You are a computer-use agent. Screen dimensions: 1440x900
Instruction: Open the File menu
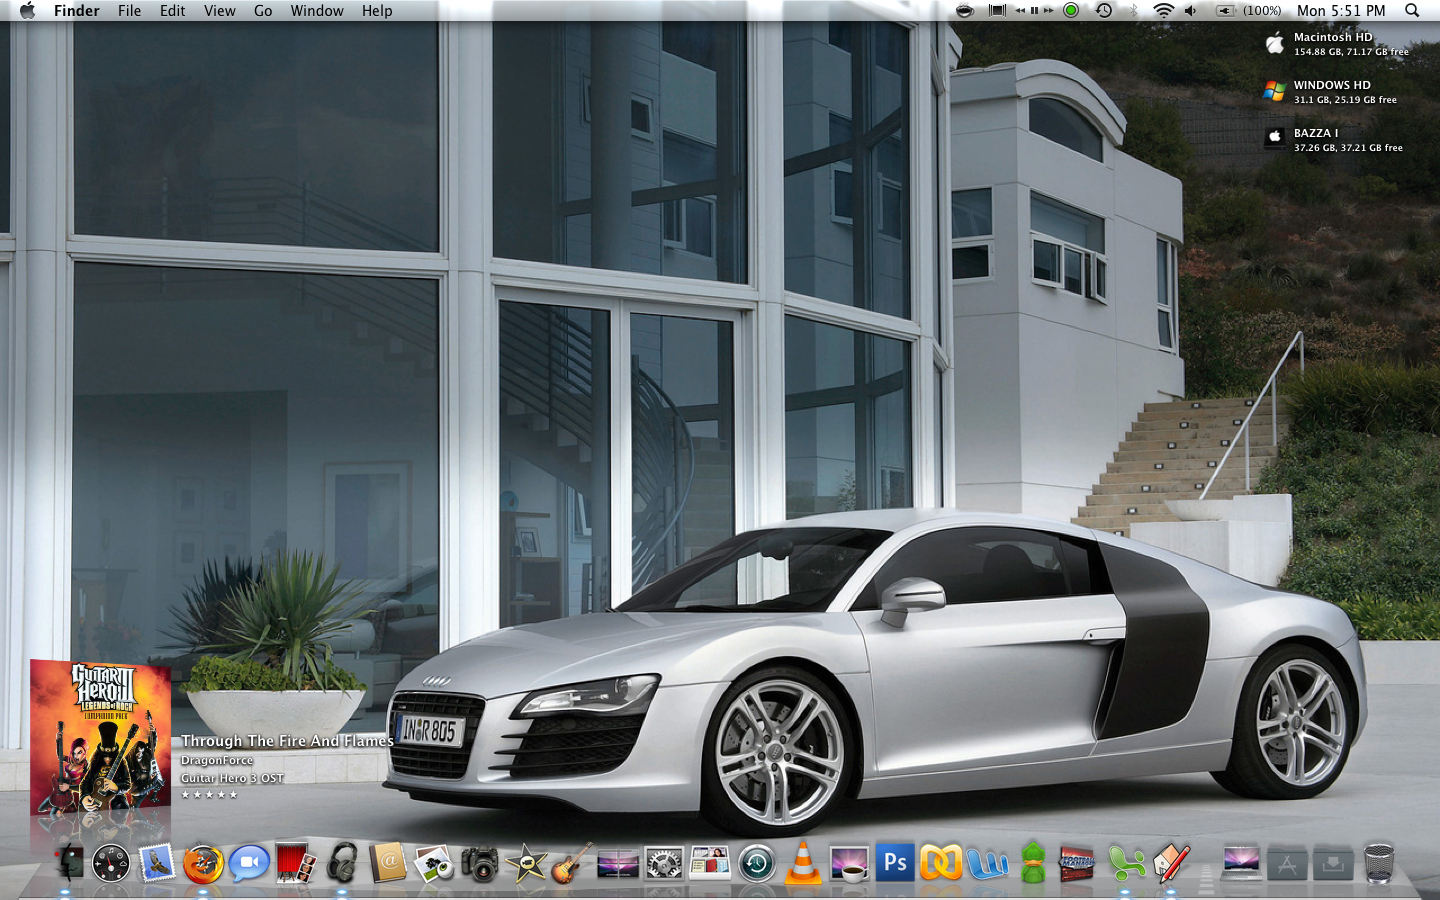pos(129,10)
